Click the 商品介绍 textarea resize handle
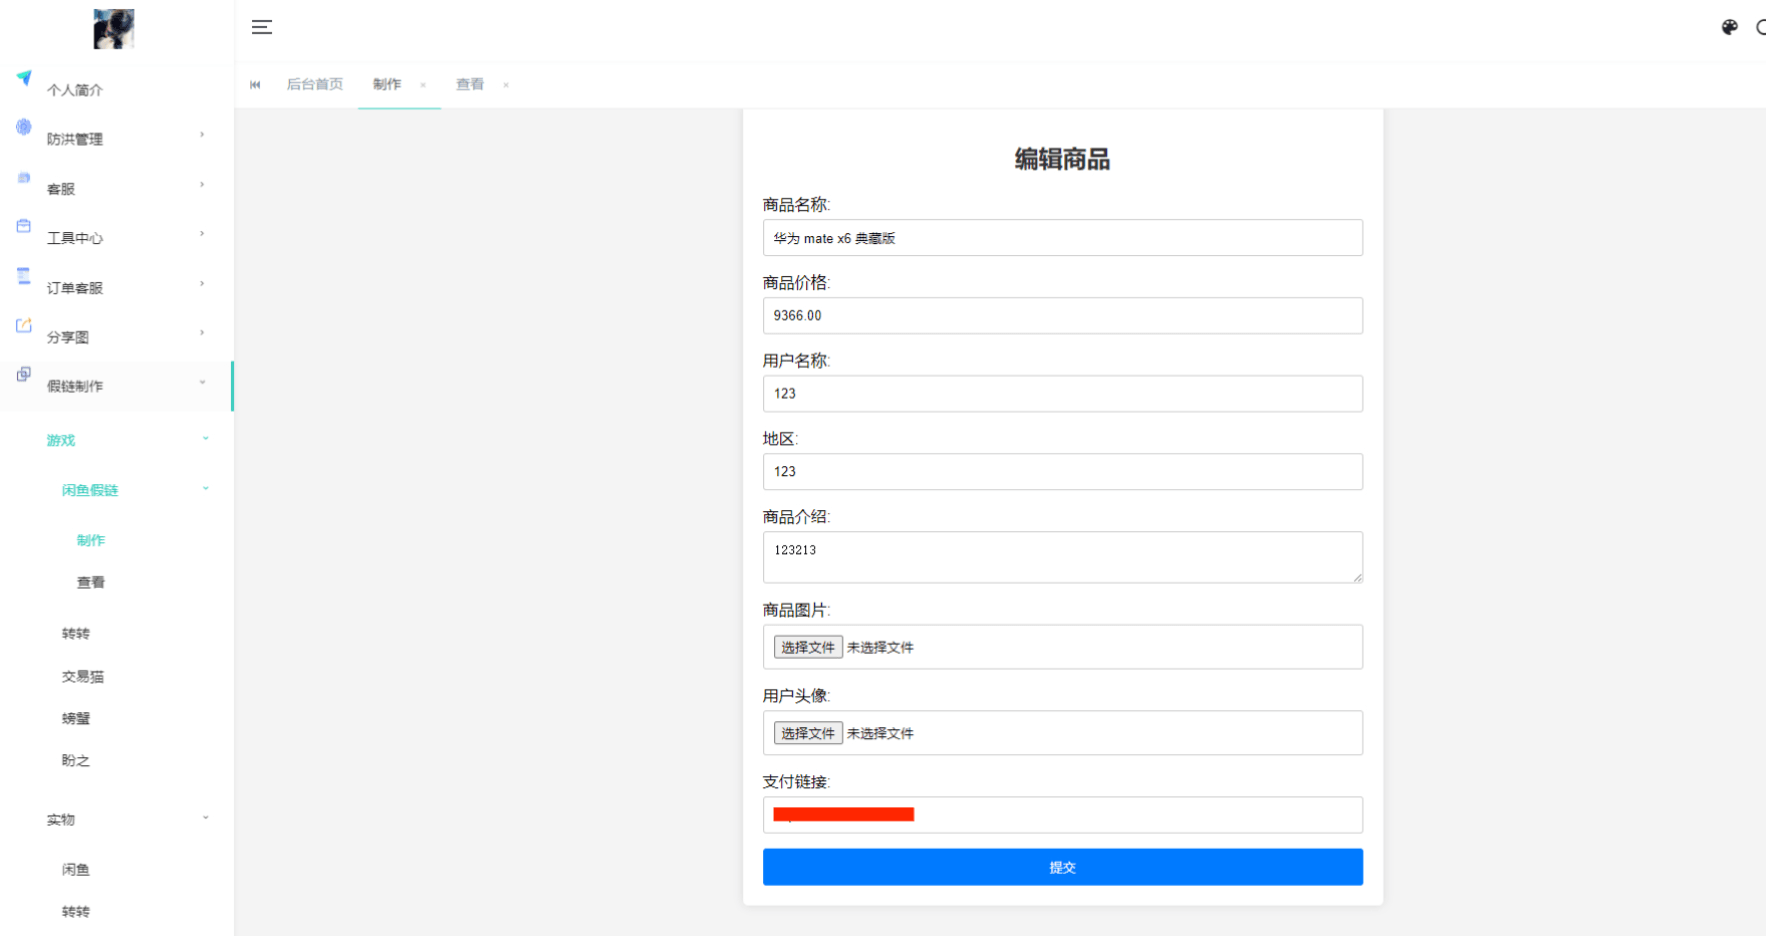This screenshot has width=1766, height=936. (x=1357, y=577)
